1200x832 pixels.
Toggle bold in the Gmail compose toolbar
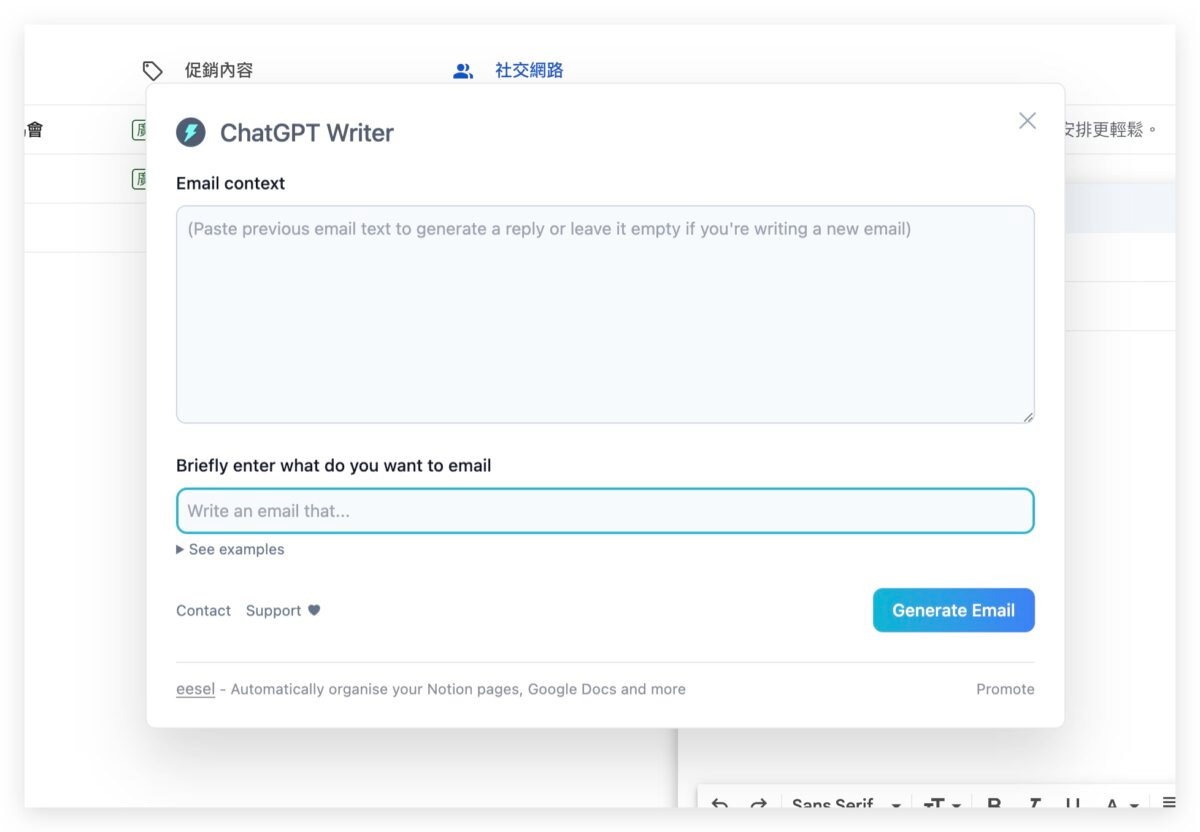[994, 803]
